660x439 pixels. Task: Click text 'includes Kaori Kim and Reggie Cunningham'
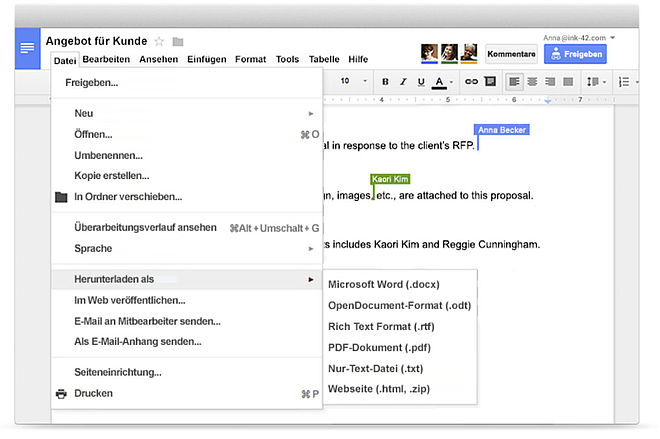pyautogui.click(x=436, y=245)
